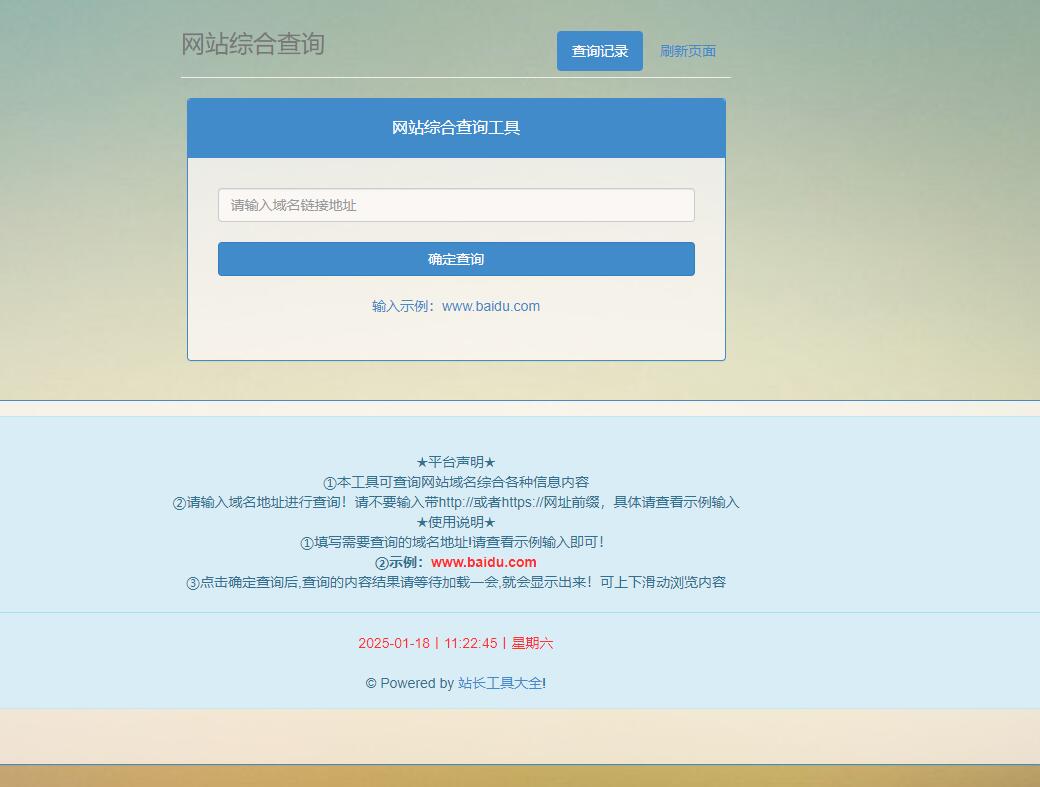Click the 网站综合查询工具 panel header
This screenshot has width=1040, height=787.
[x=455, y=128]
